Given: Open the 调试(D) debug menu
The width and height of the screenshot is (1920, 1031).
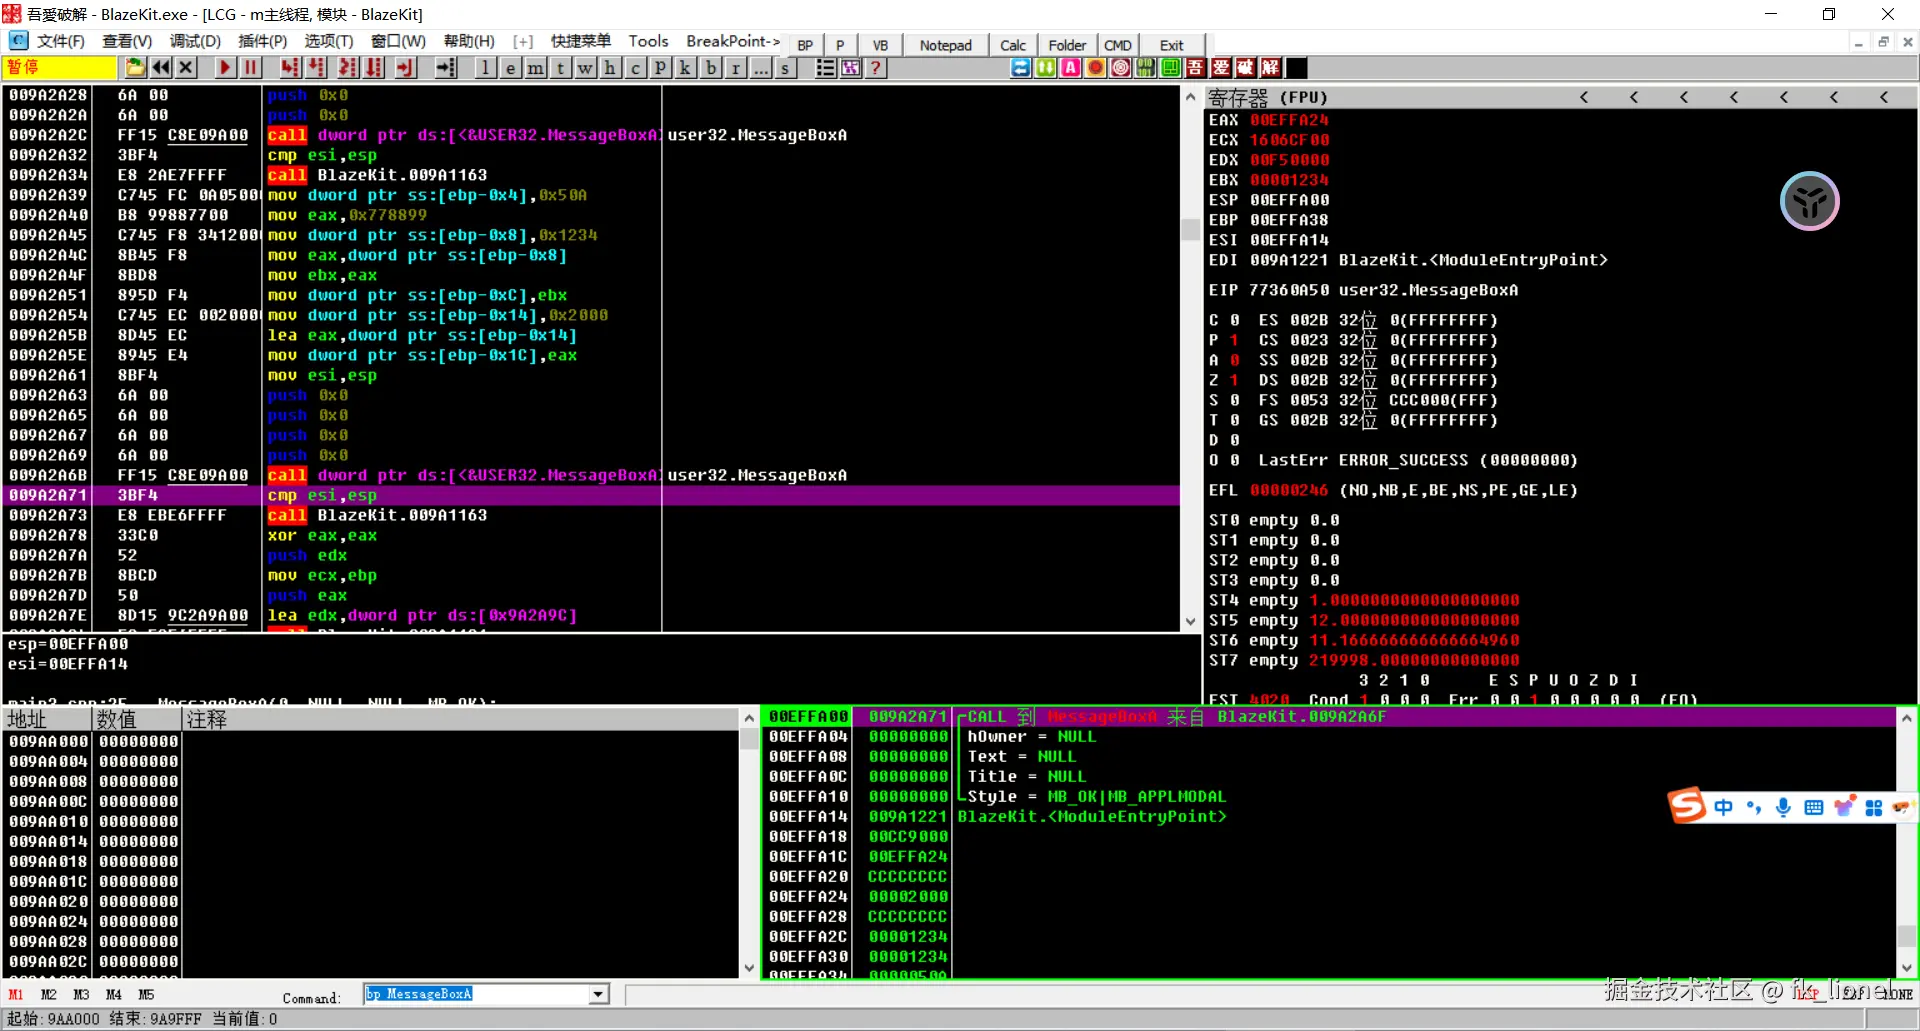Looking at the screenshot, I should point(195,41).
